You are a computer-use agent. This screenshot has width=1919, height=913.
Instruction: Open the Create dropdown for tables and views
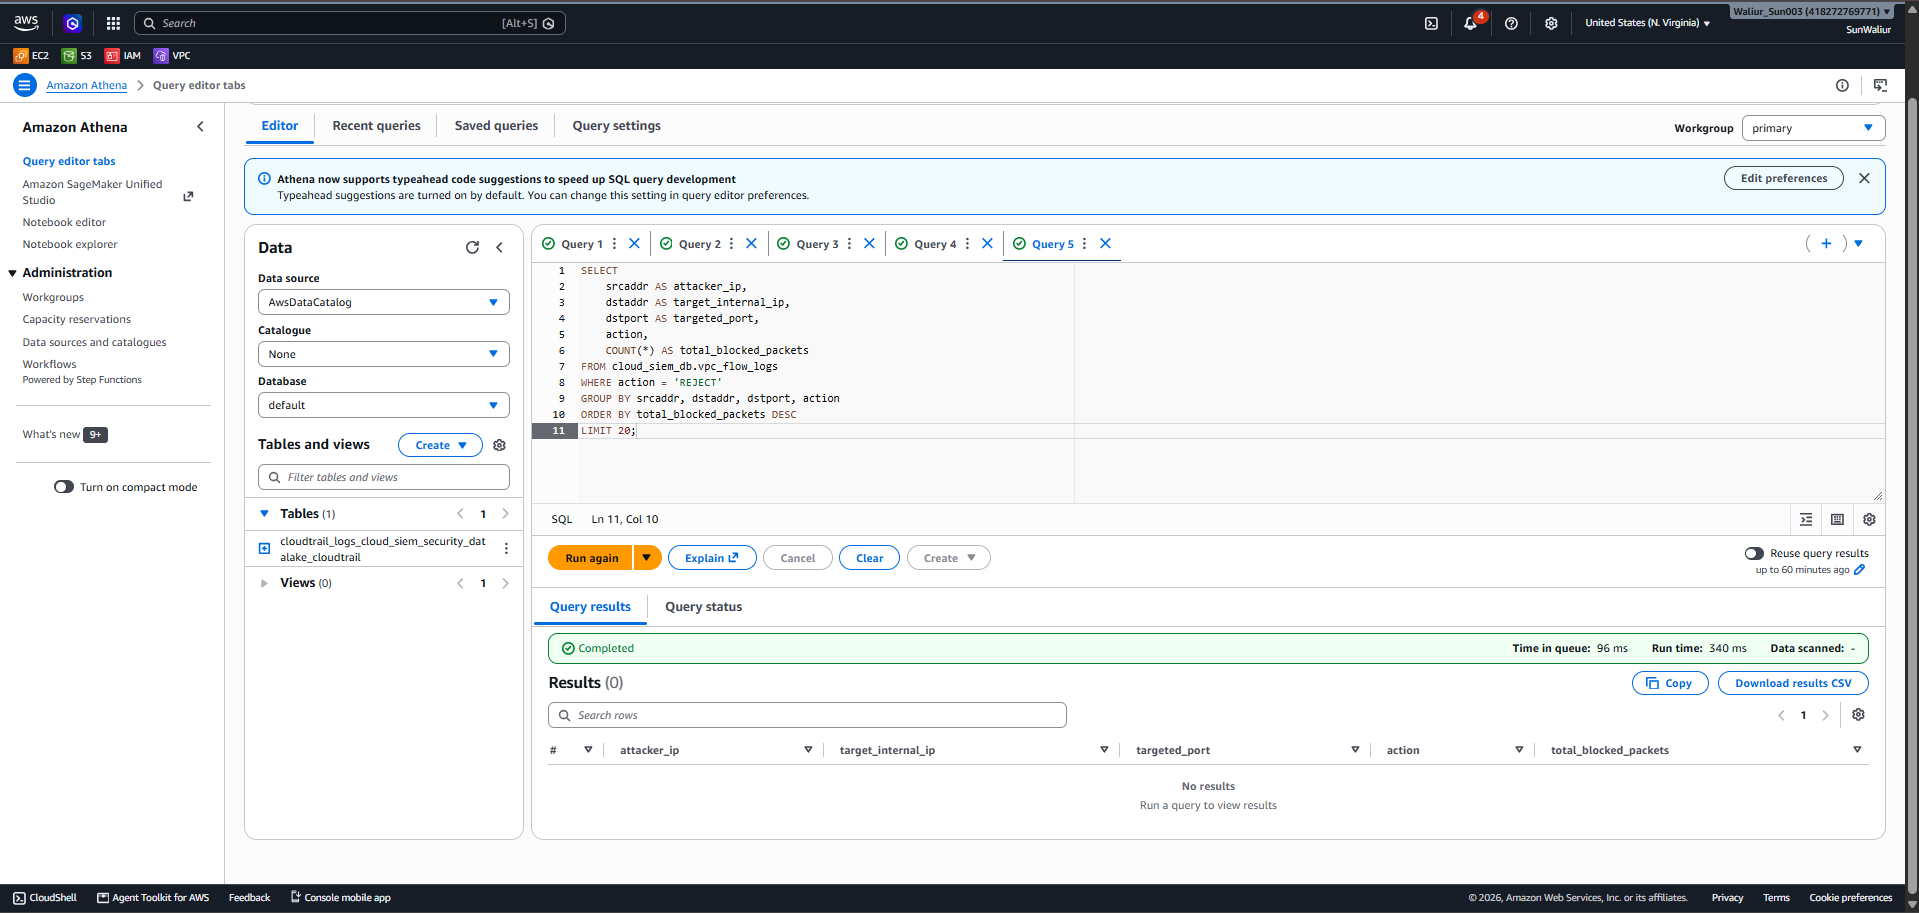(440, 445)
